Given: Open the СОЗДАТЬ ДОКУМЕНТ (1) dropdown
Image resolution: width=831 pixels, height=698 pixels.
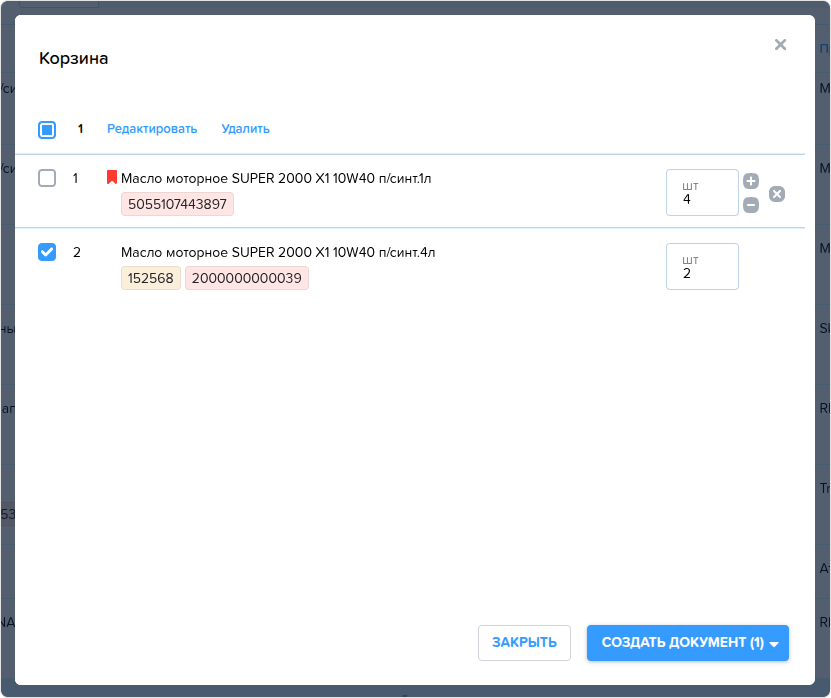Looking at the screenshot, I should pos(688,642).
